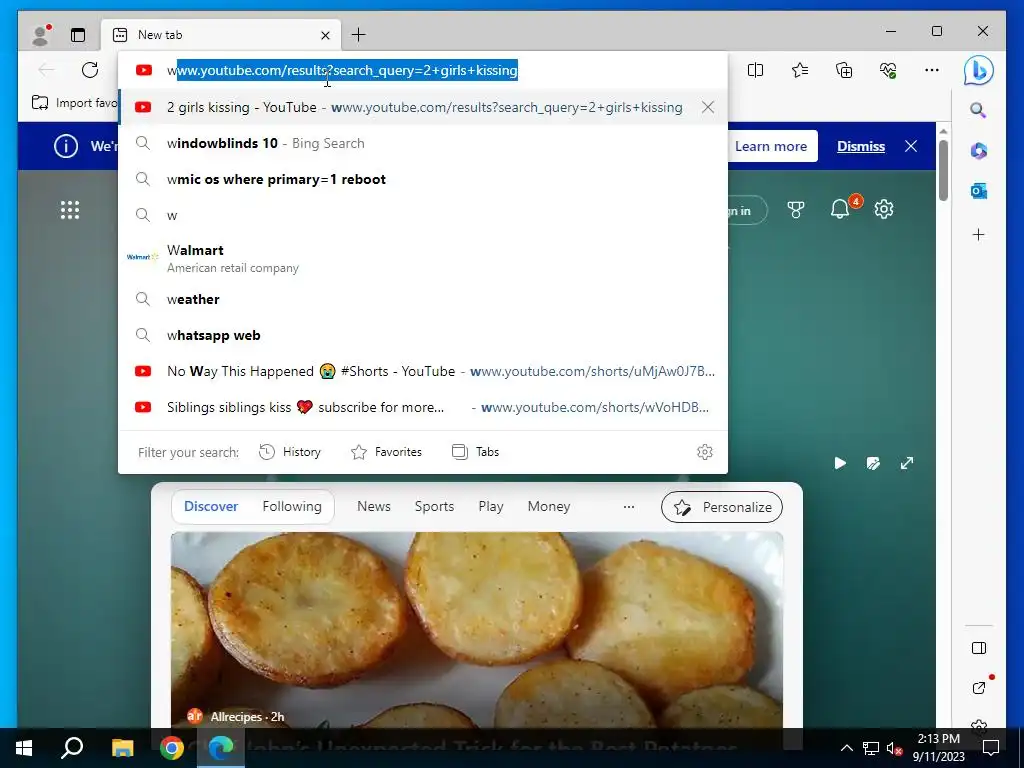Add a sidebar app with plus icon
1024x768 pixels.
[978, 234]
